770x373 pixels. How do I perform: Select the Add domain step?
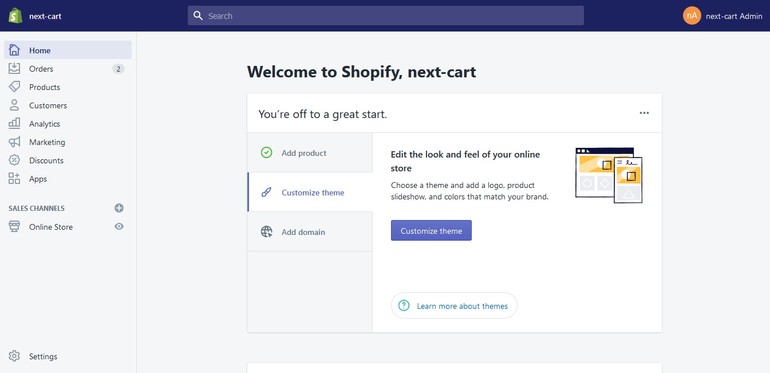tap(310, 232)
